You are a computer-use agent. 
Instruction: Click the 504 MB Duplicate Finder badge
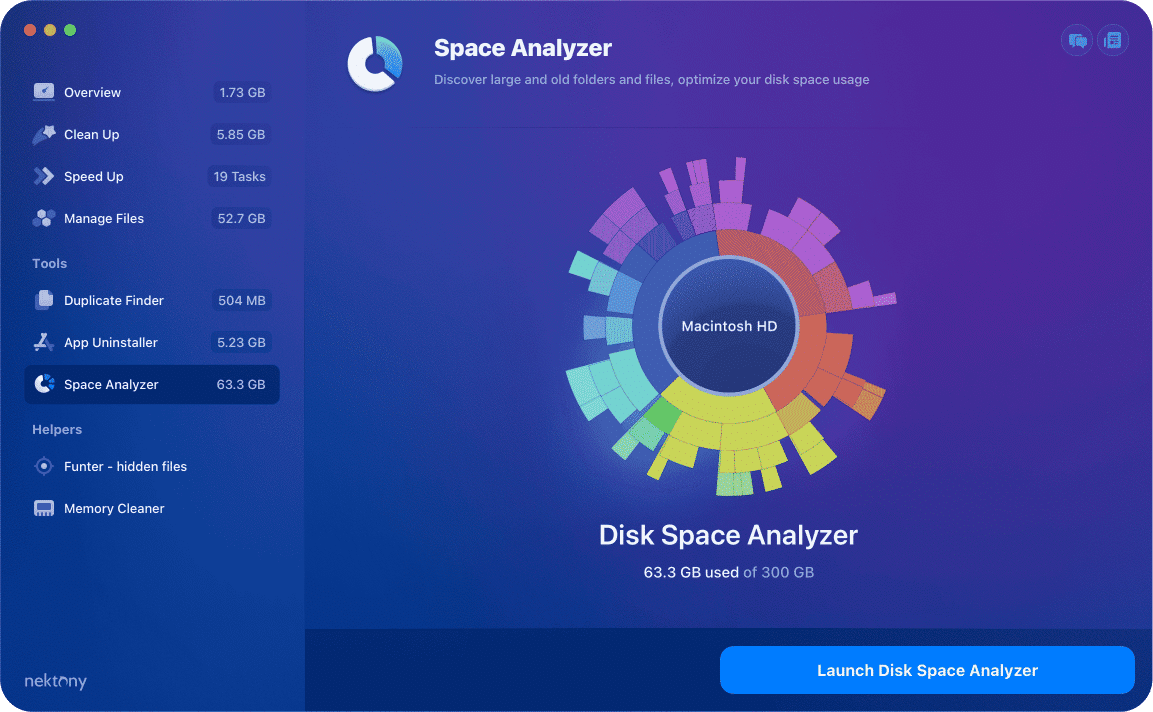pyautogui.click(x=241, y=300)
